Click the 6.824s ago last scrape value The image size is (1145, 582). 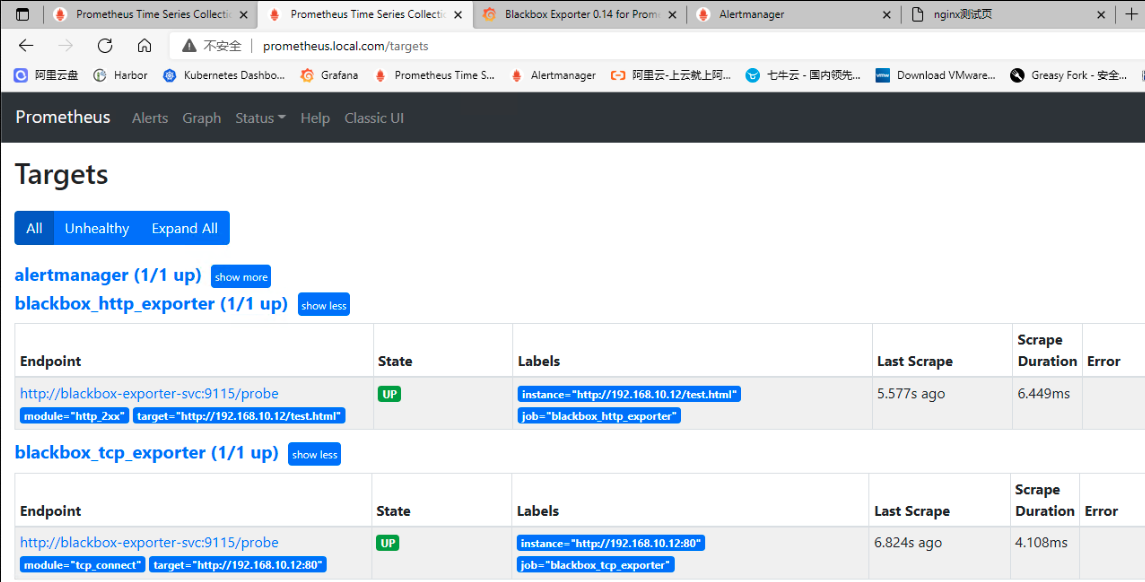908,543
